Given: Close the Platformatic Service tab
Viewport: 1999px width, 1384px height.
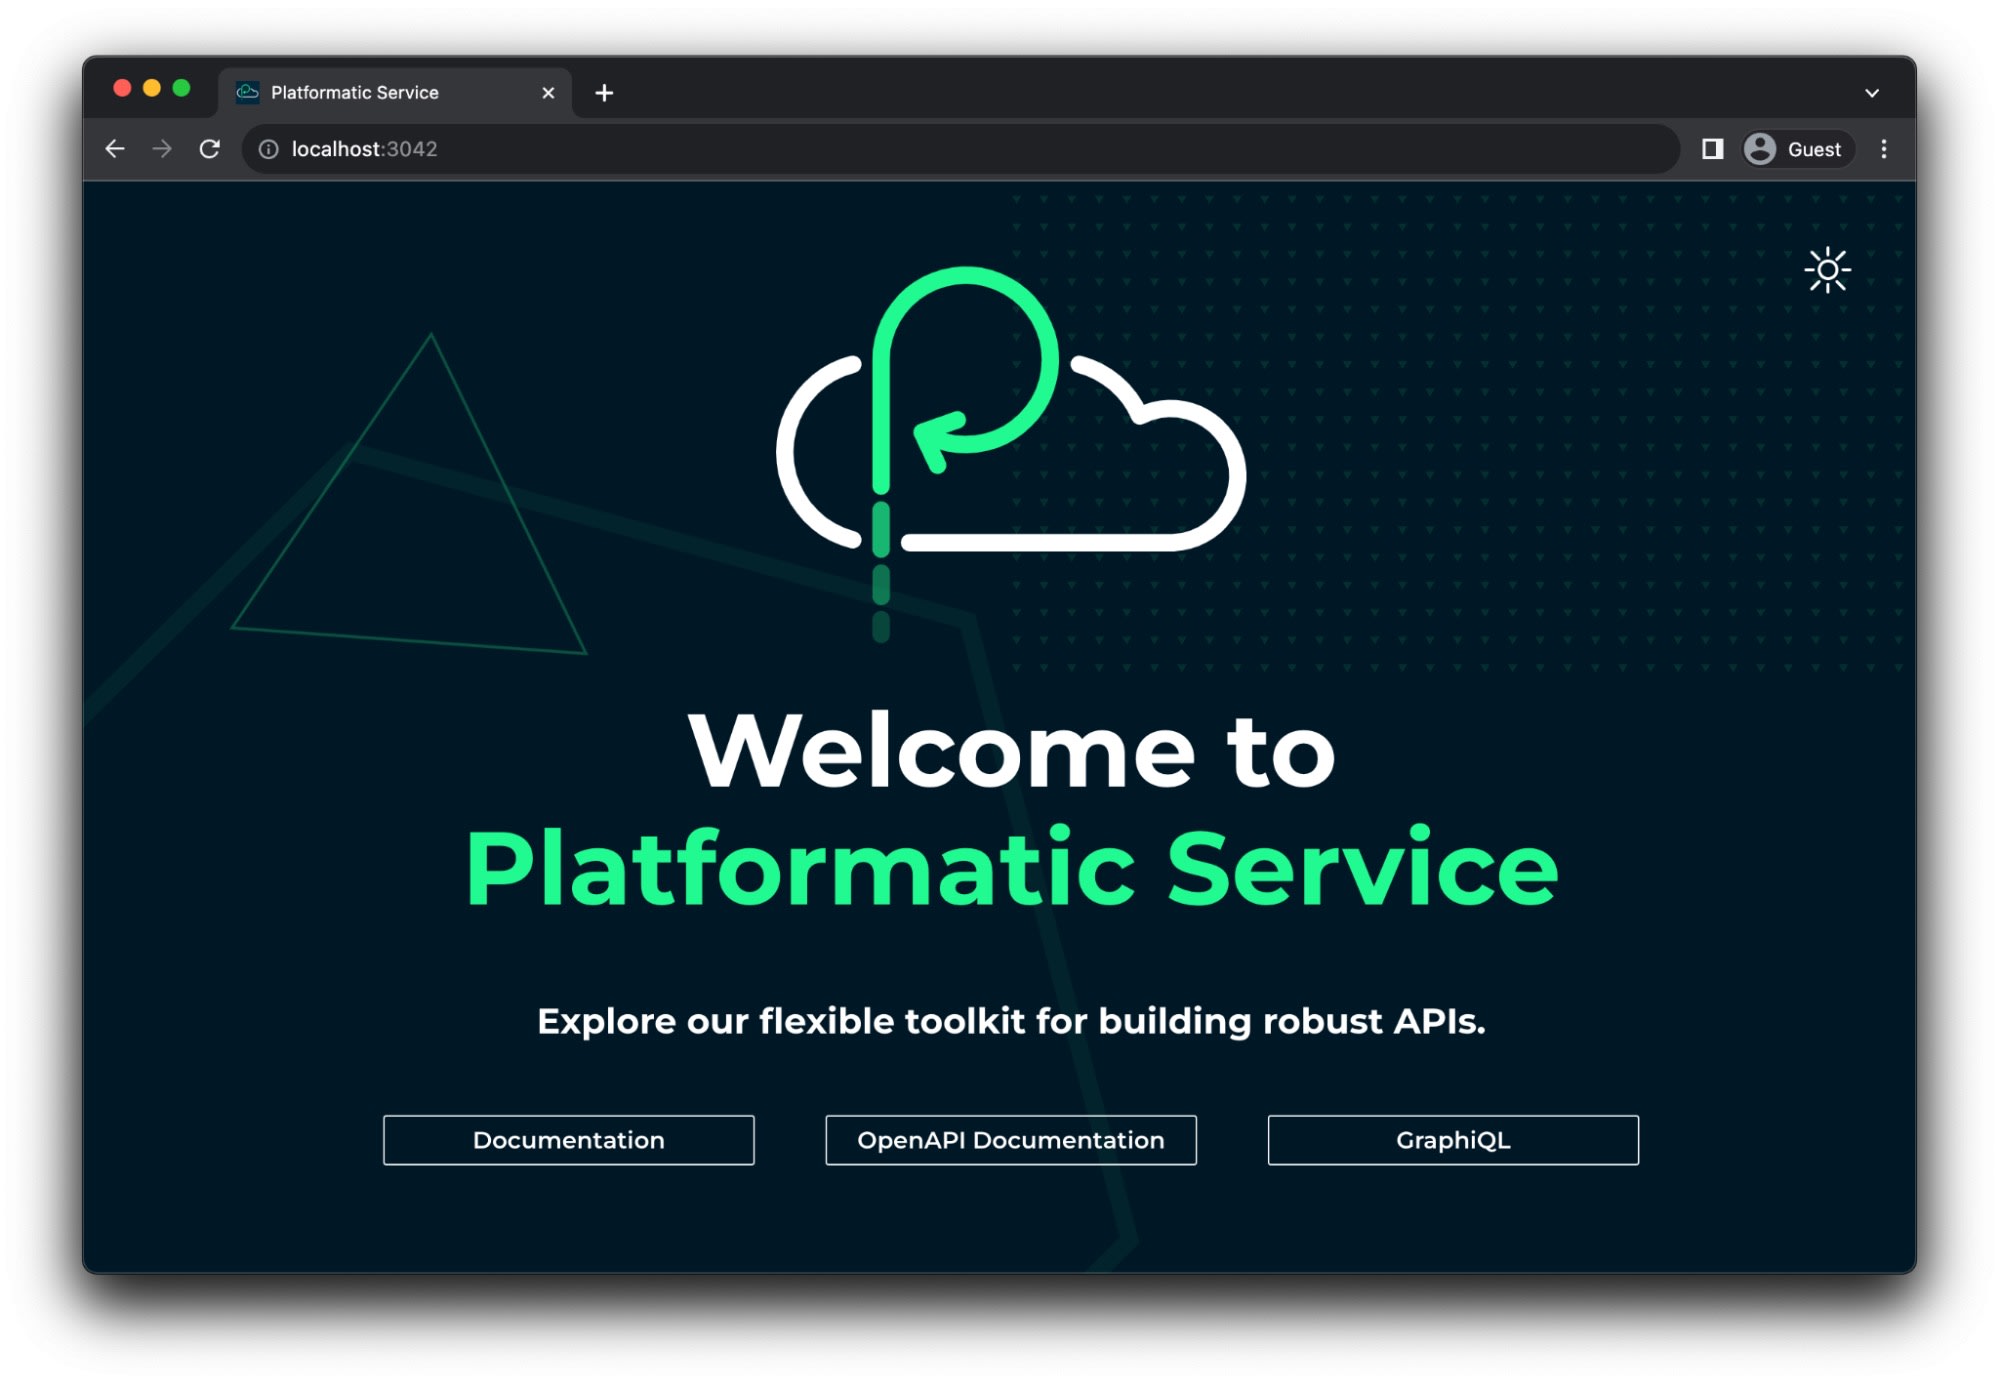Looking at the screenshot, I should tap(548, 92).
